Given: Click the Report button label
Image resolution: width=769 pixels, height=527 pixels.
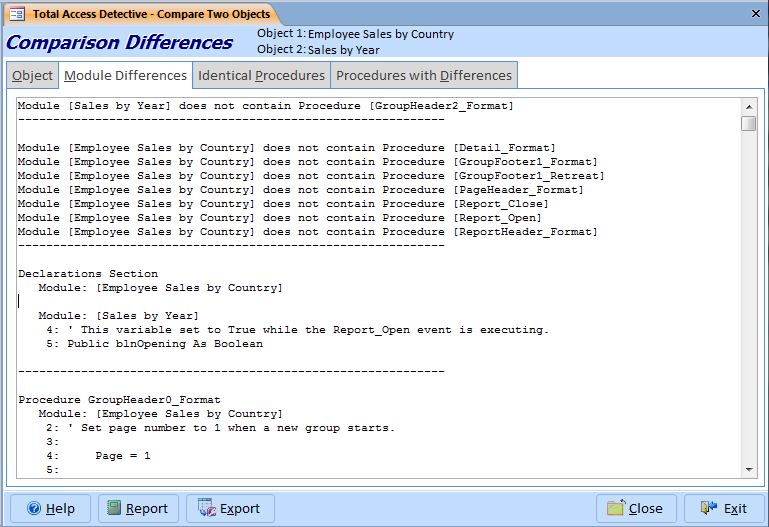Looking at the screenshot, I should pos(147,509).
